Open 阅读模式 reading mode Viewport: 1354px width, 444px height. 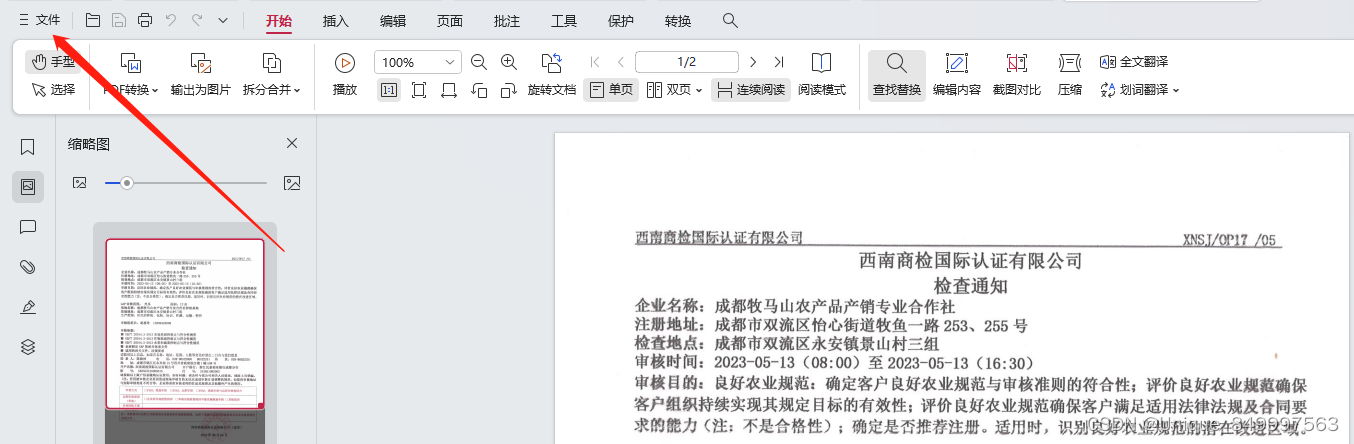click(x=822, y=75)
